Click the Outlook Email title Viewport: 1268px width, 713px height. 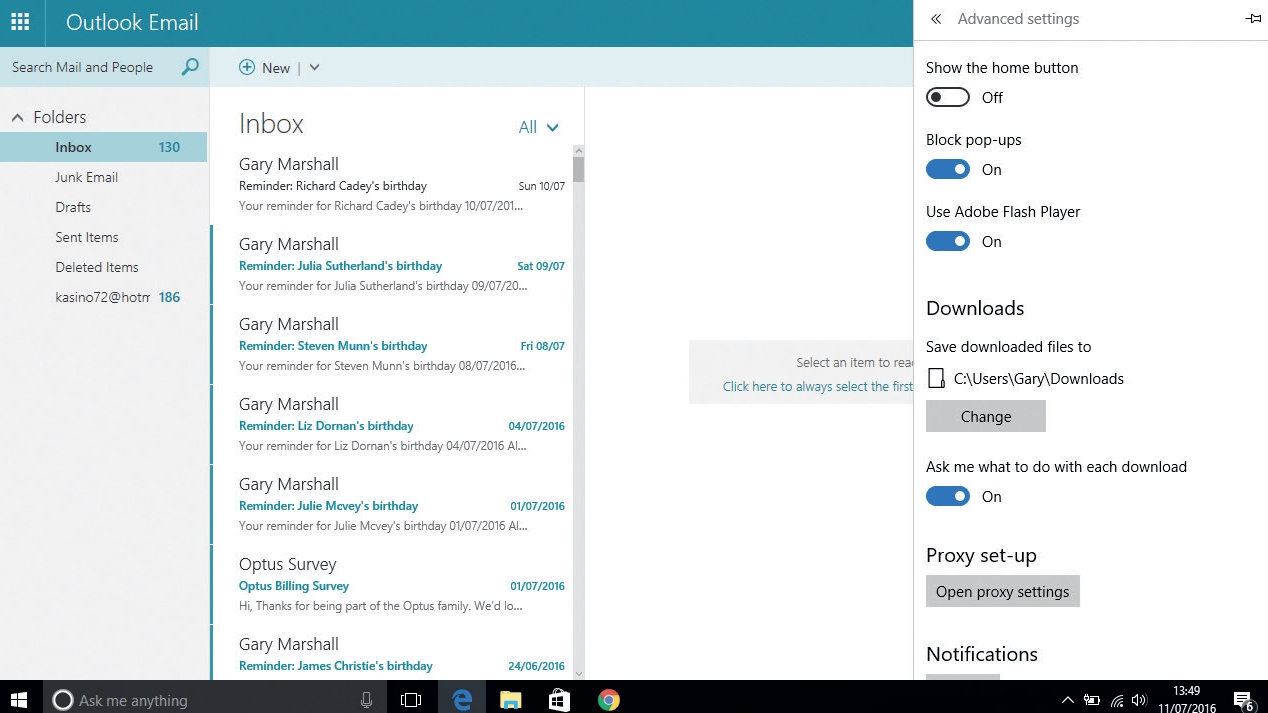pyautogui.click(x=132, y=22)
